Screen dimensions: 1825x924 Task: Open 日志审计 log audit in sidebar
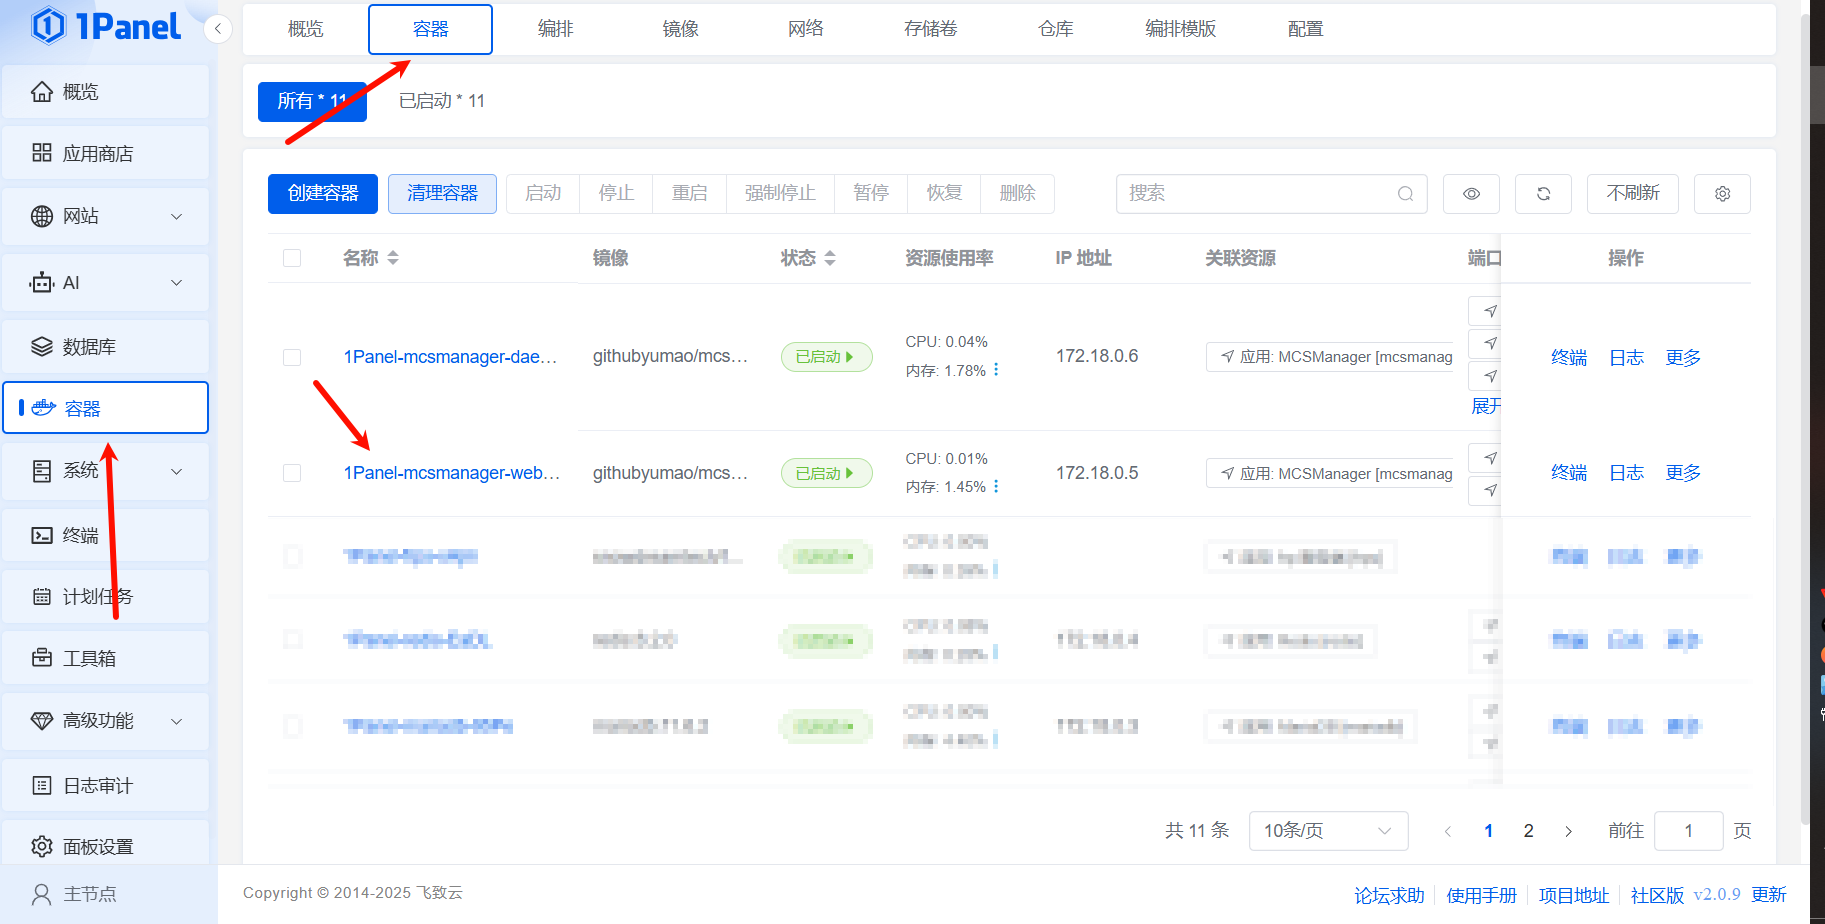105,786
